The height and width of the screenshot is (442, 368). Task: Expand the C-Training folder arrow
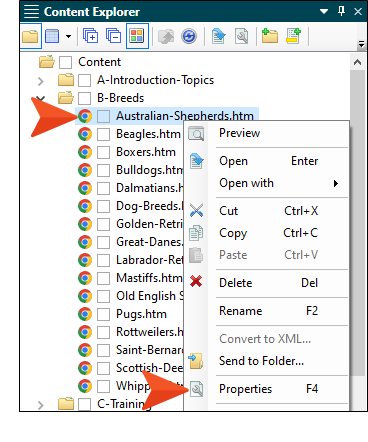pyautogui.click(x=41, y=405)
